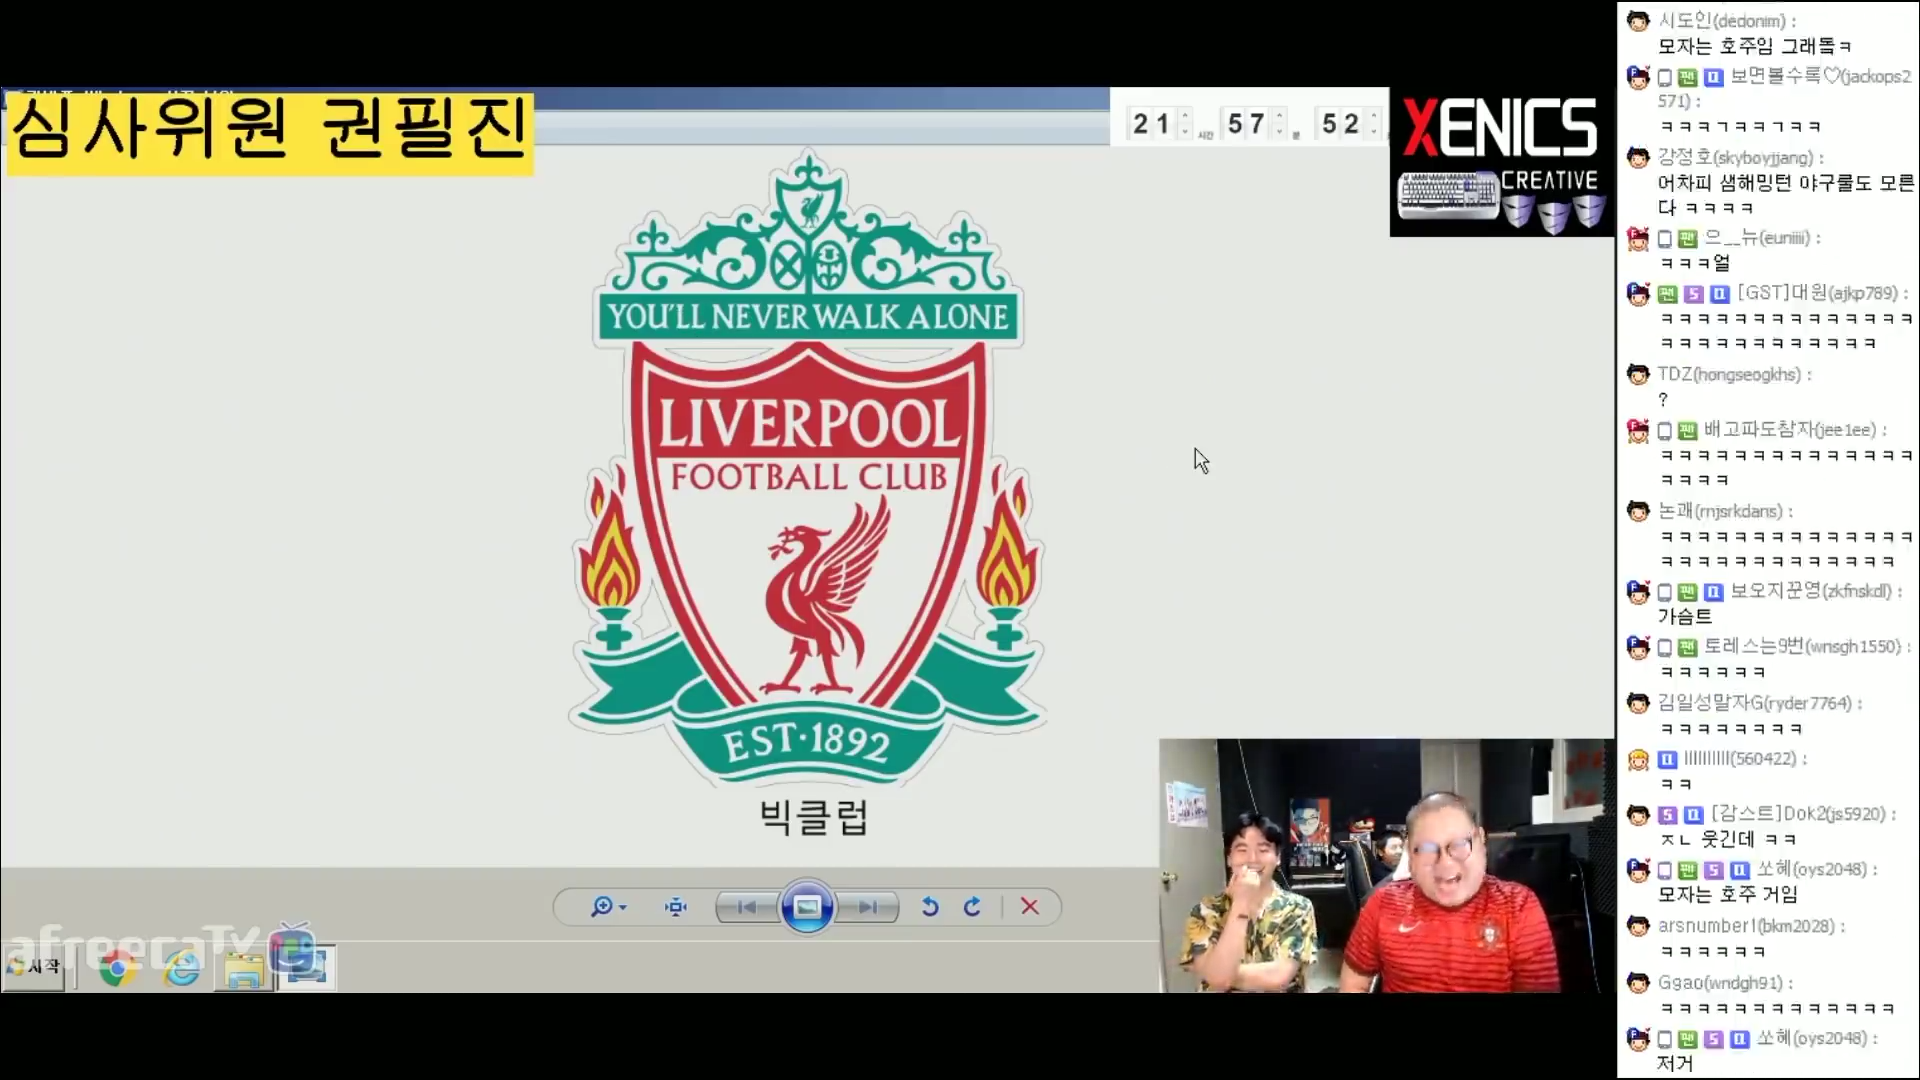Click the Xenics Creative banner
The height and width of the screenshot is (1080, 1920).
click(1501, 163)
